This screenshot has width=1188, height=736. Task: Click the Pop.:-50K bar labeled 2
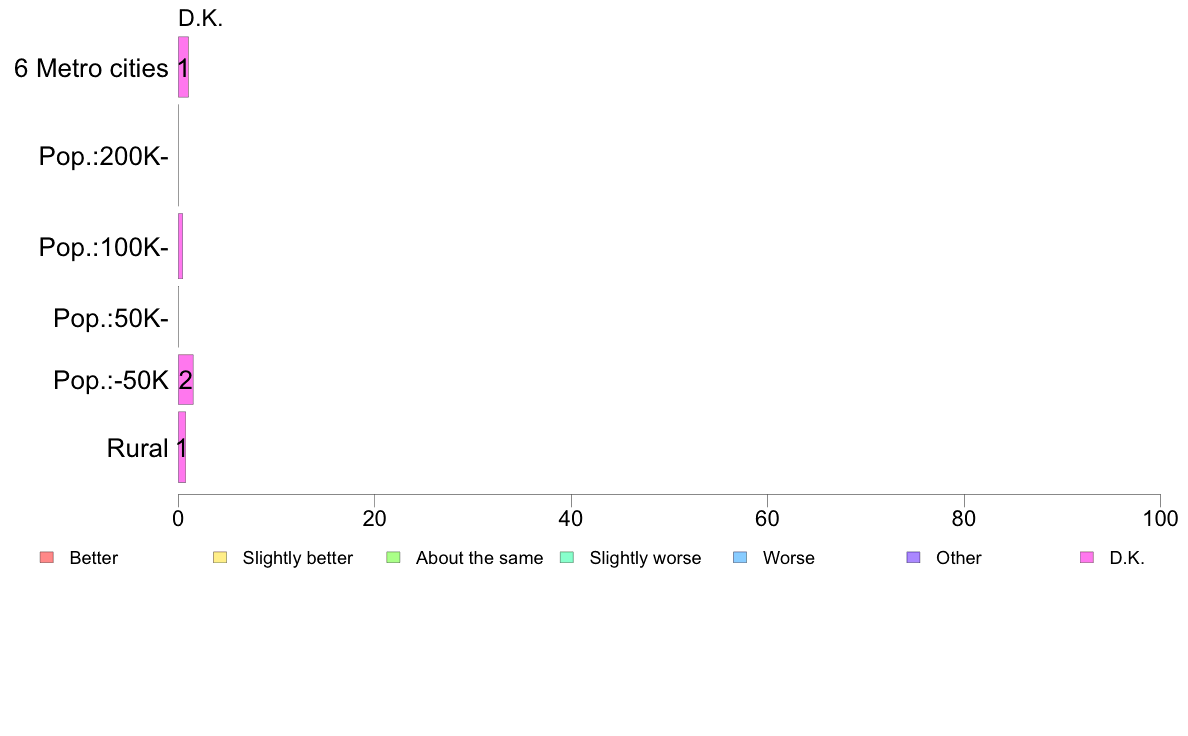click(x=186, y=379)
